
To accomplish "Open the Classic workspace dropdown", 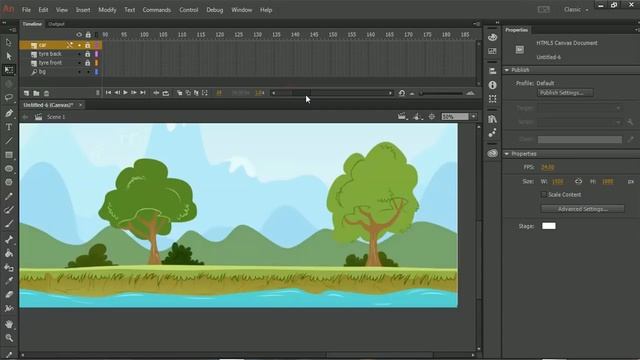I will tap(576, 9).
